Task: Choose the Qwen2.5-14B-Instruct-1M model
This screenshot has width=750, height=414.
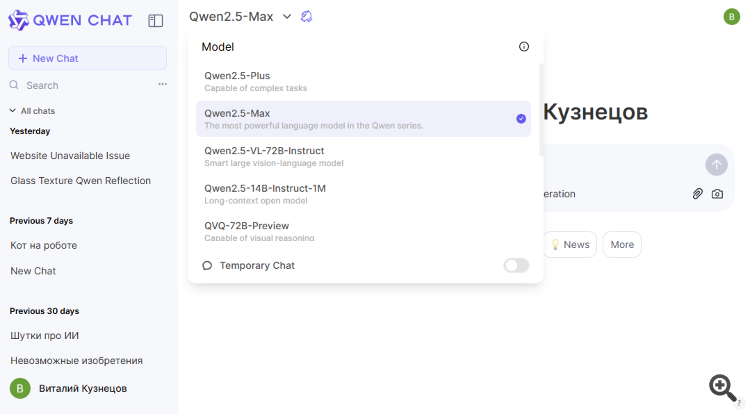Action: [x=364, y=194]
